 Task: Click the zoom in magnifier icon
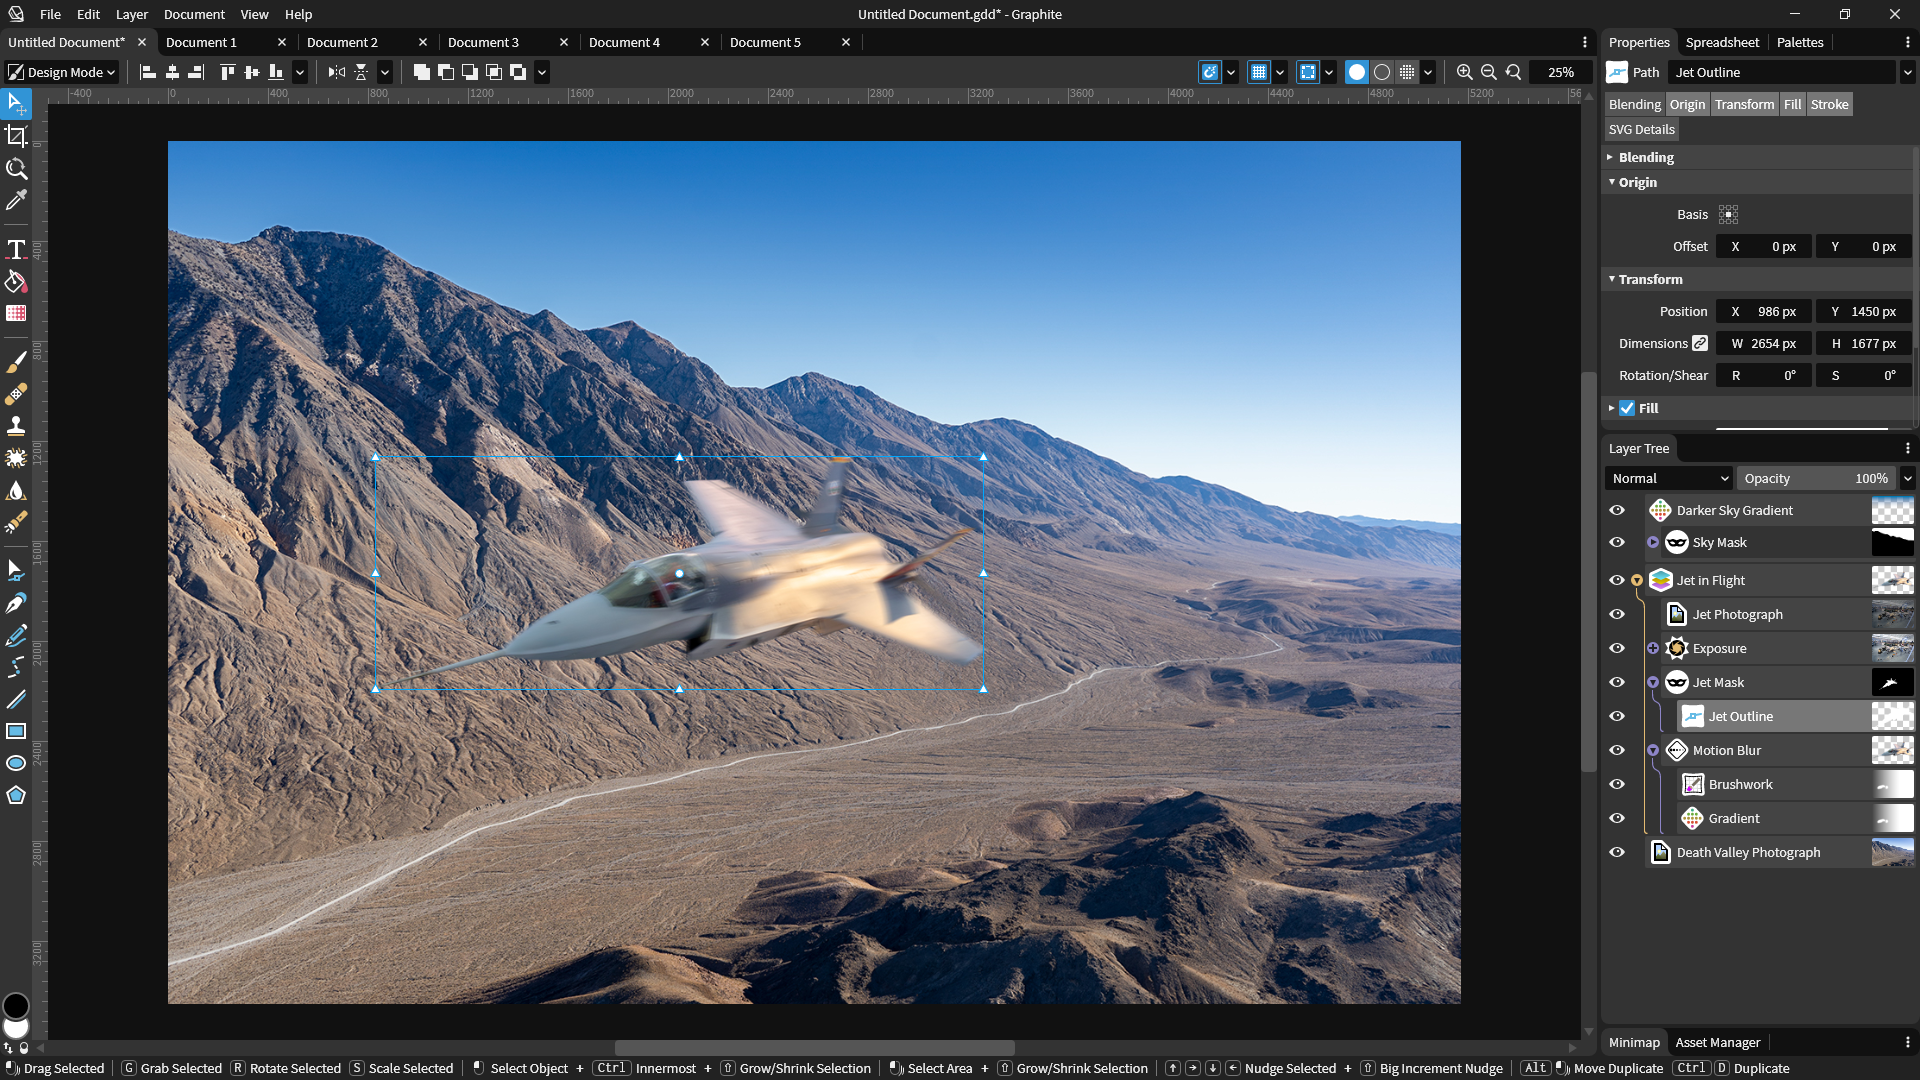1464,72
